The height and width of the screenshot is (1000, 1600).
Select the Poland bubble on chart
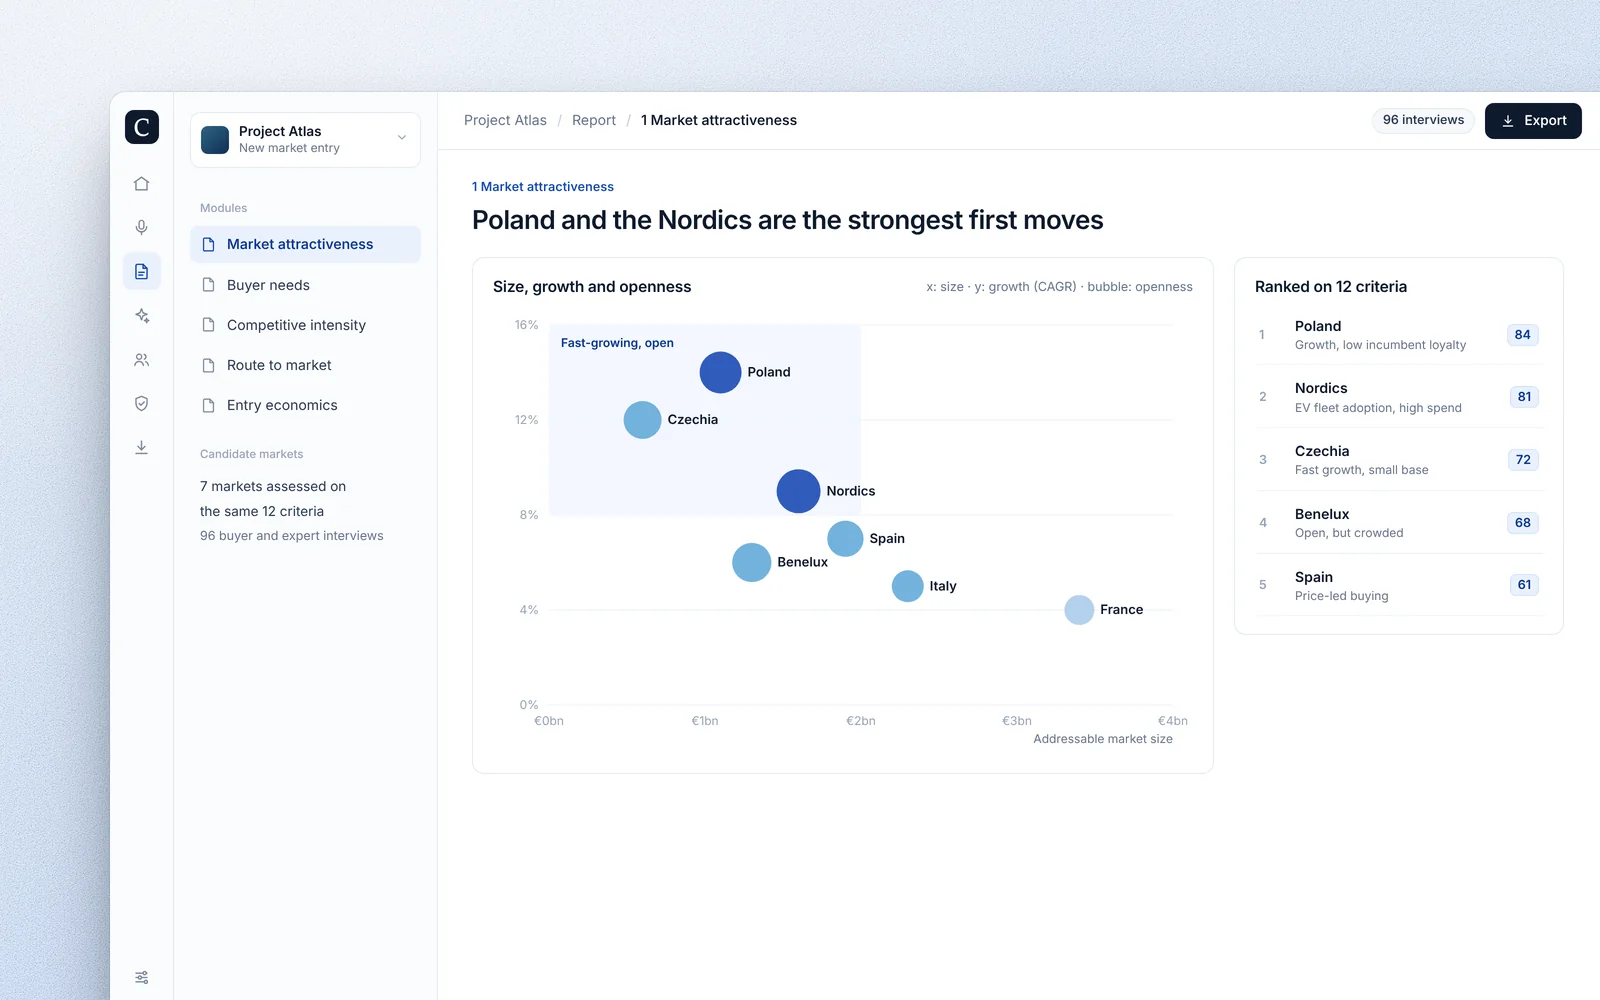coord(720,372)
